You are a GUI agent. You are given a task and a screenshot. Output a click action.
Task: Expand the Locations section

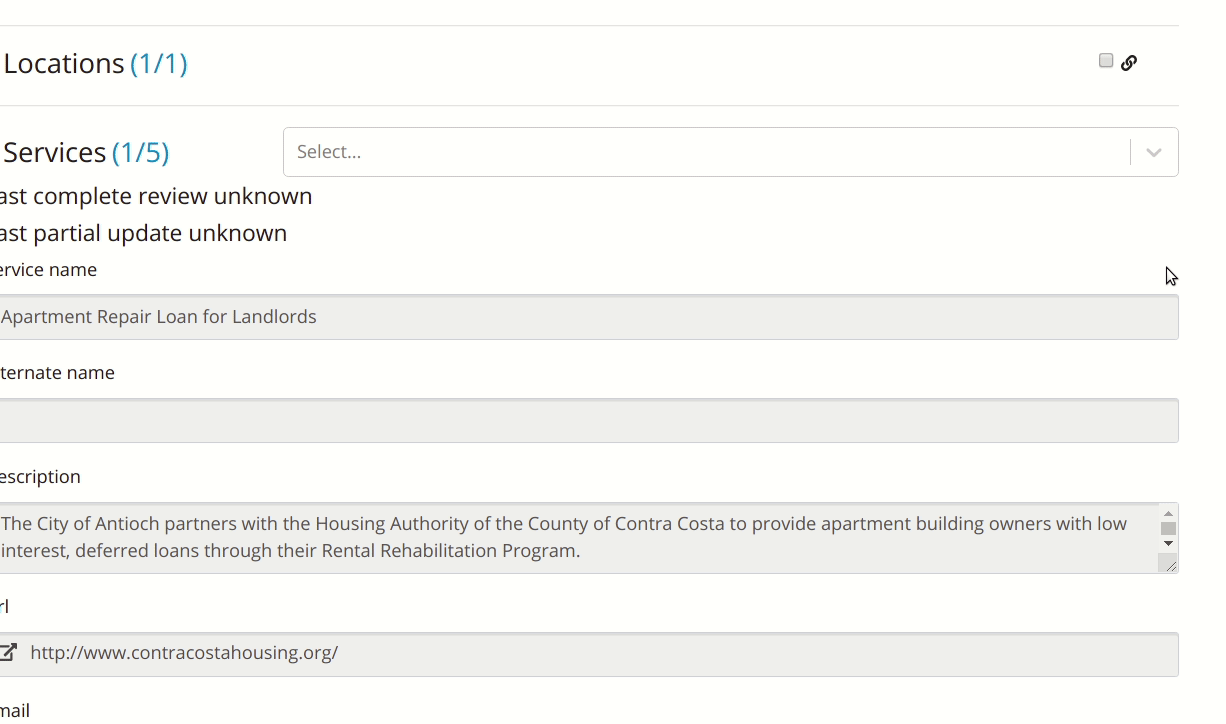coord(62,63)
